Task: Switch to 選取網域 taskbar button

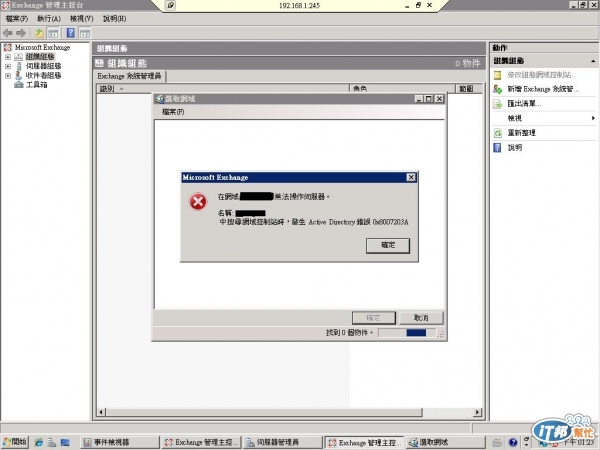Action: tap(445, 442)
